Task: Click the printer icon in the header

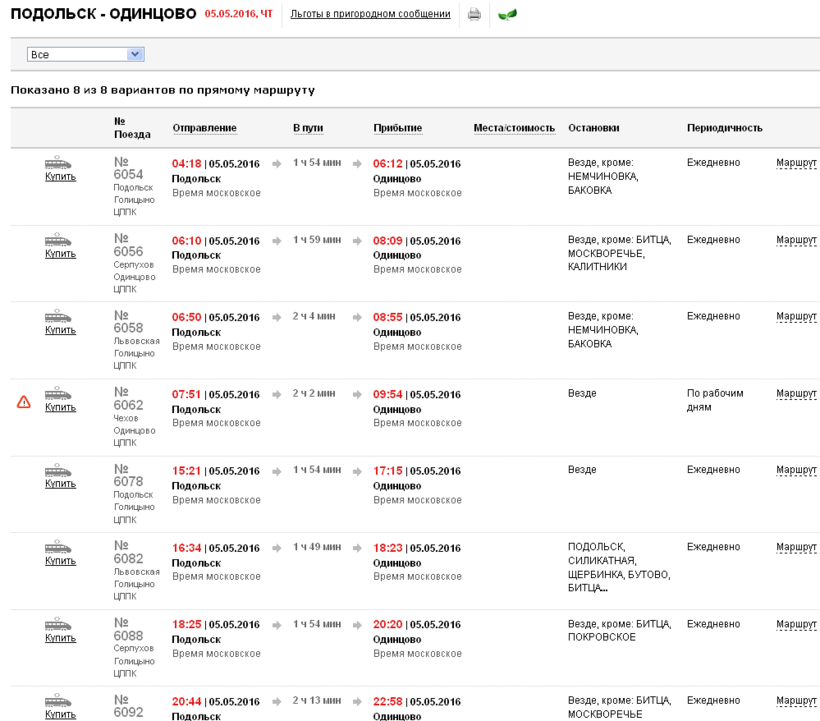Action: [474, 14]
